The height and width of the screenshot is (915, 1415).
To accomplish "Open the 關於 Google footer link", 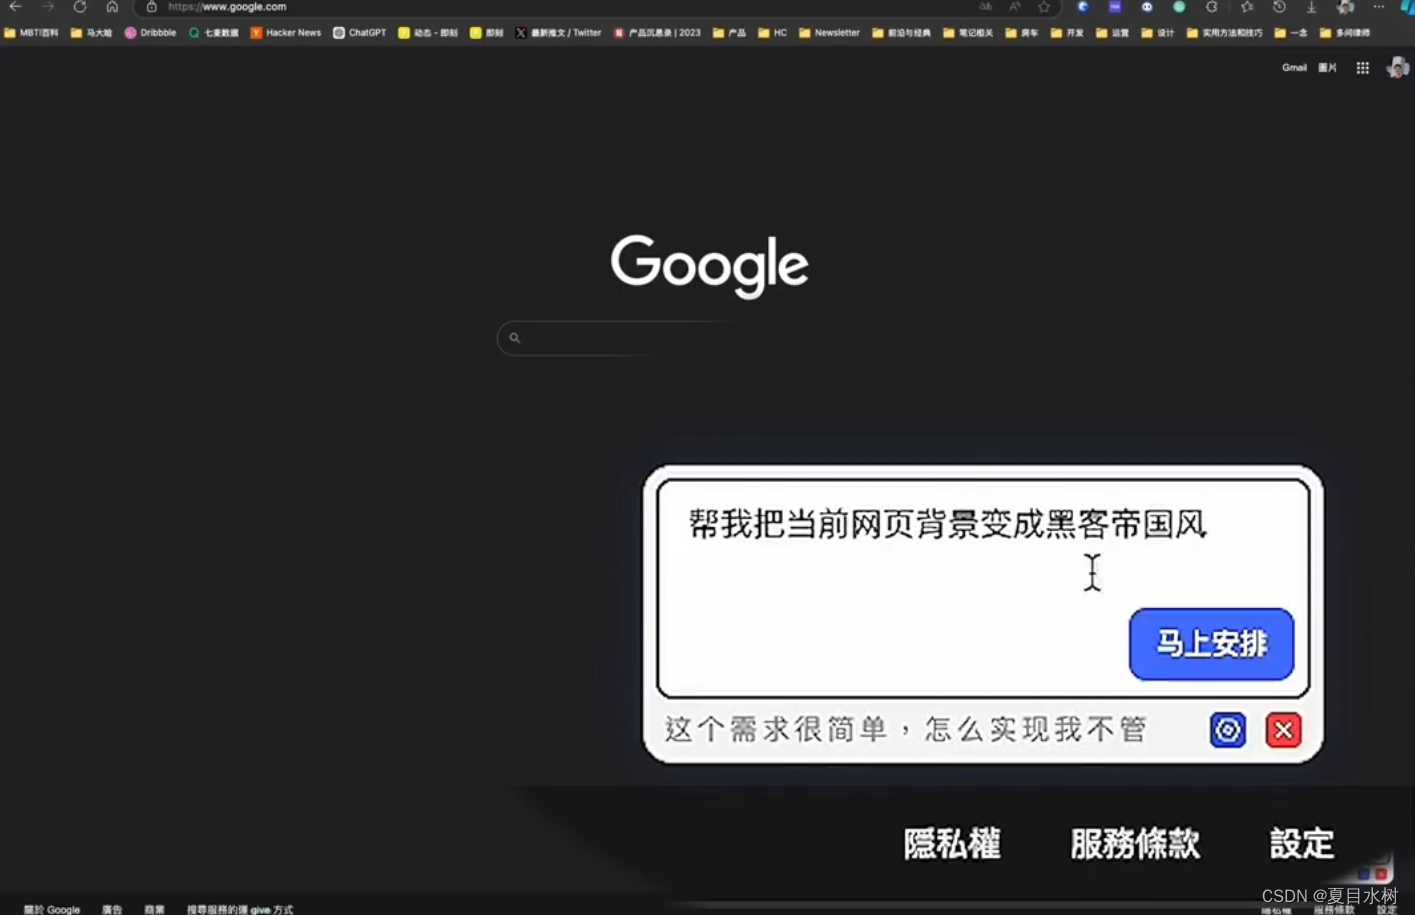I will pyautogui.click(x=52, y=909).
